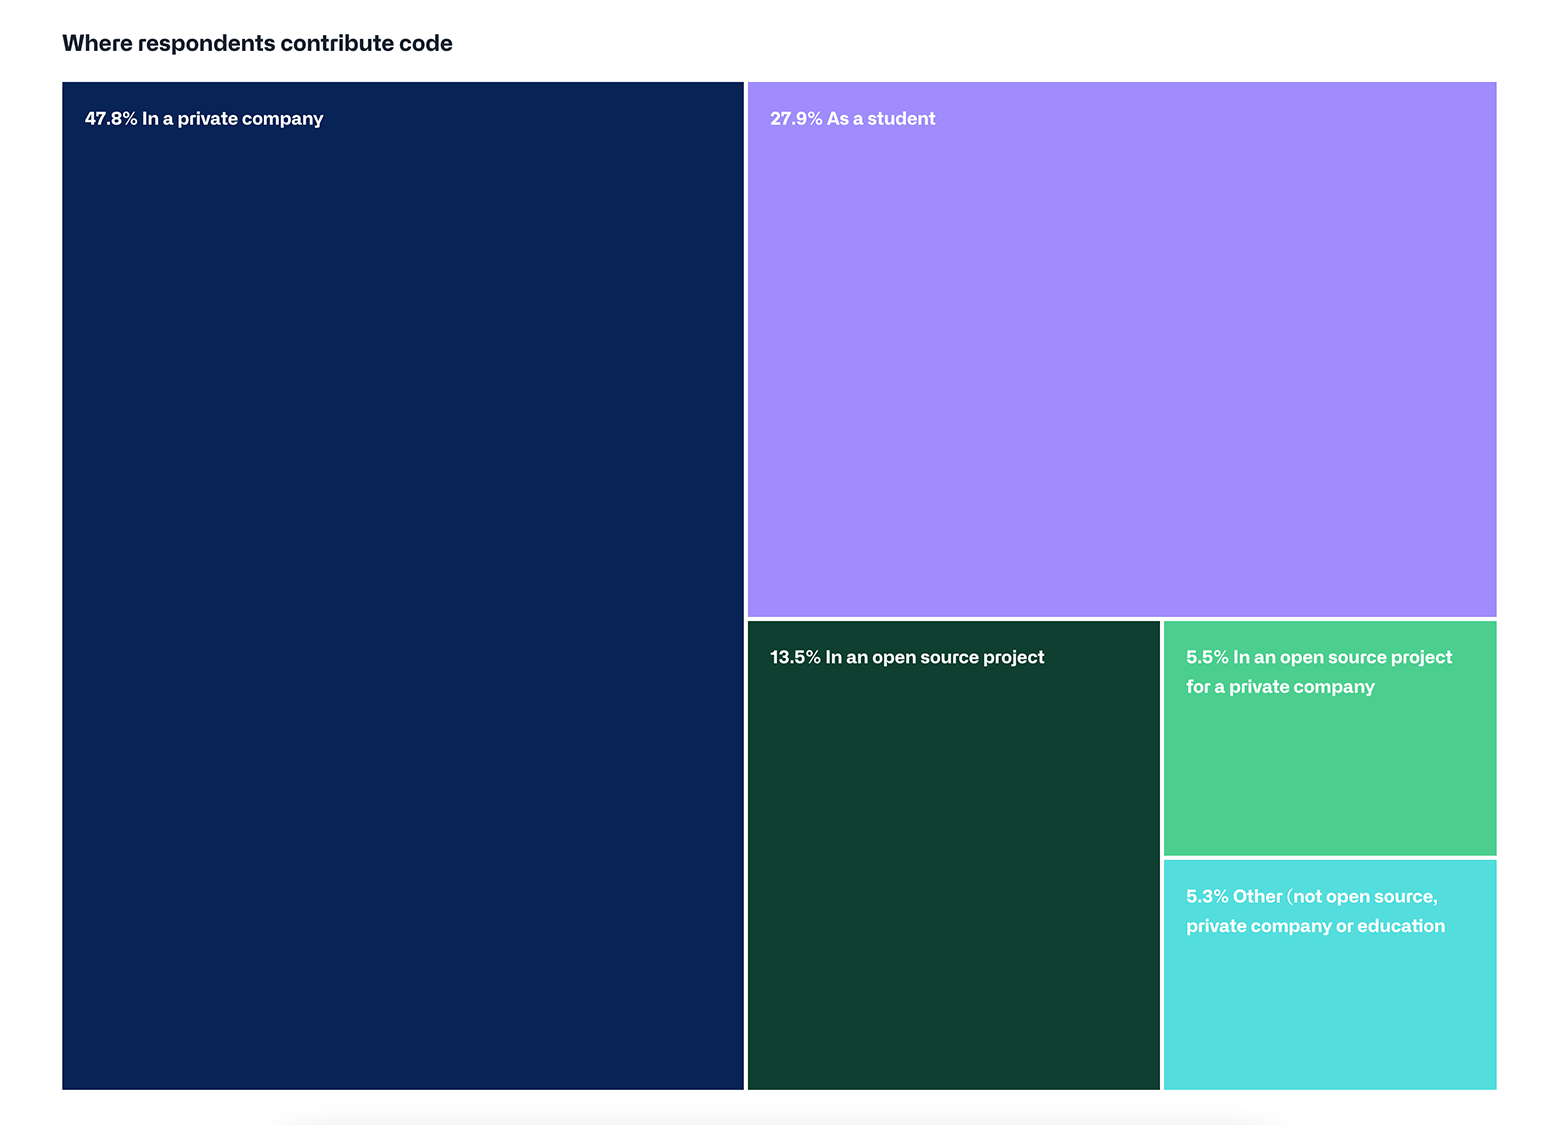The height and width of the screenshot is (1143, 1560).
Task: Click the chart title "Where respondents contribute code"
Action: [x=257, y=43]
